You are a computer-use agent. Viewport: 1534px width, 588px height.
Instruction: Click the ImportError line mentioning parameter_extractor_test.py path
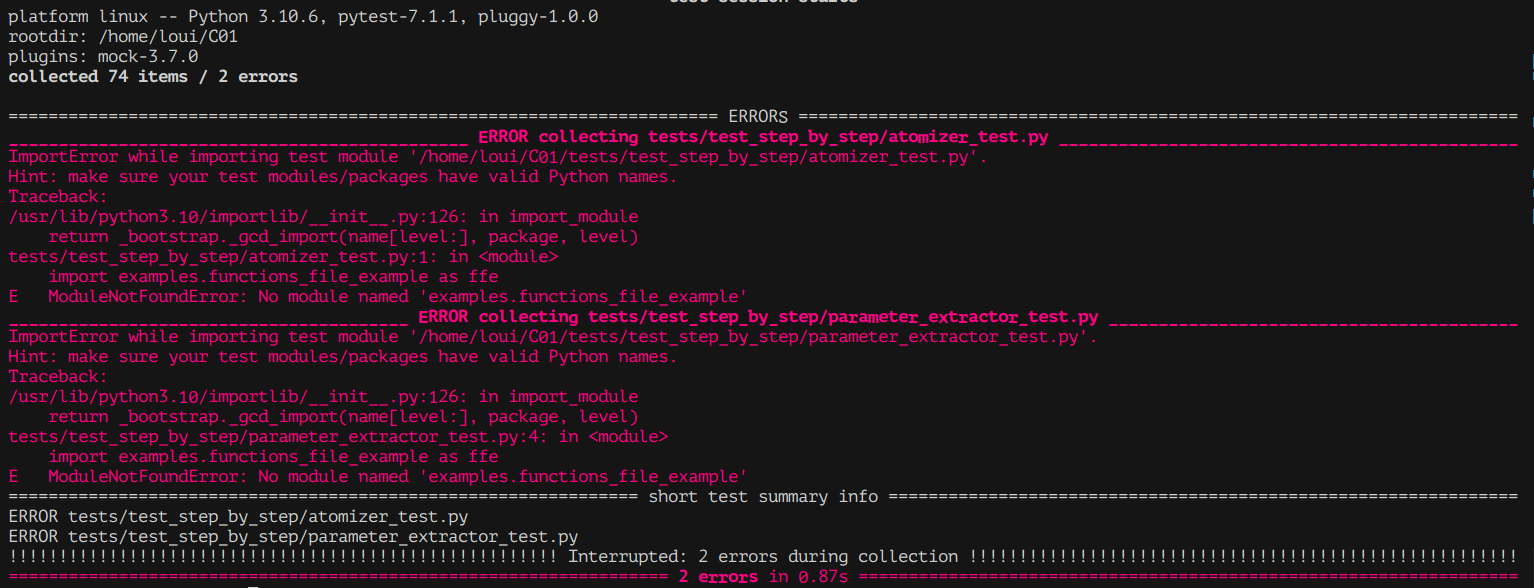coord(553,337)
